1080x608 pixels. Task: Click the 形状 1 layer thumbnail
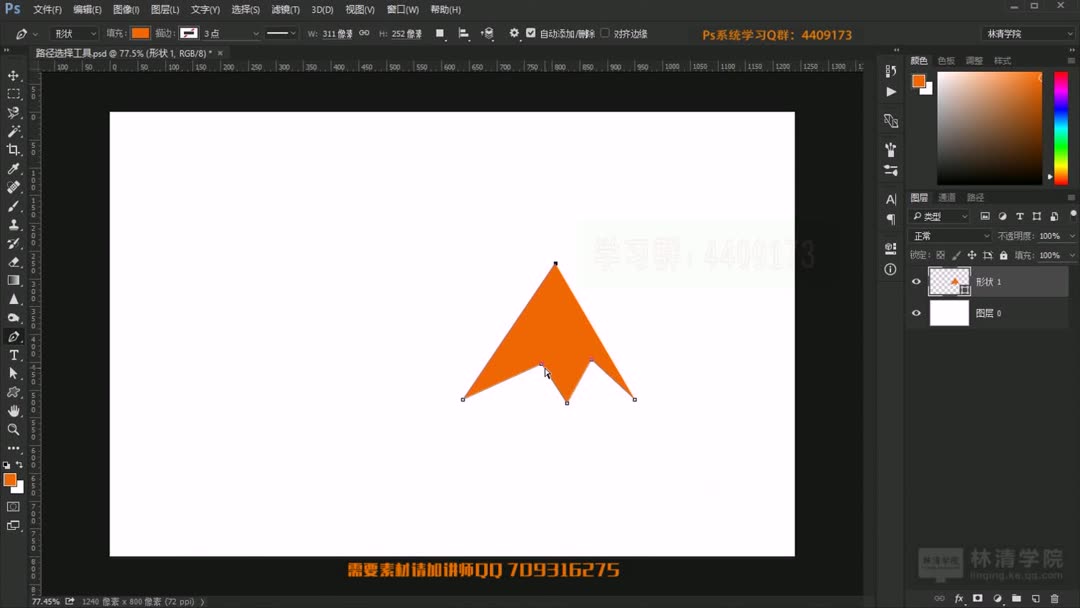951,282
